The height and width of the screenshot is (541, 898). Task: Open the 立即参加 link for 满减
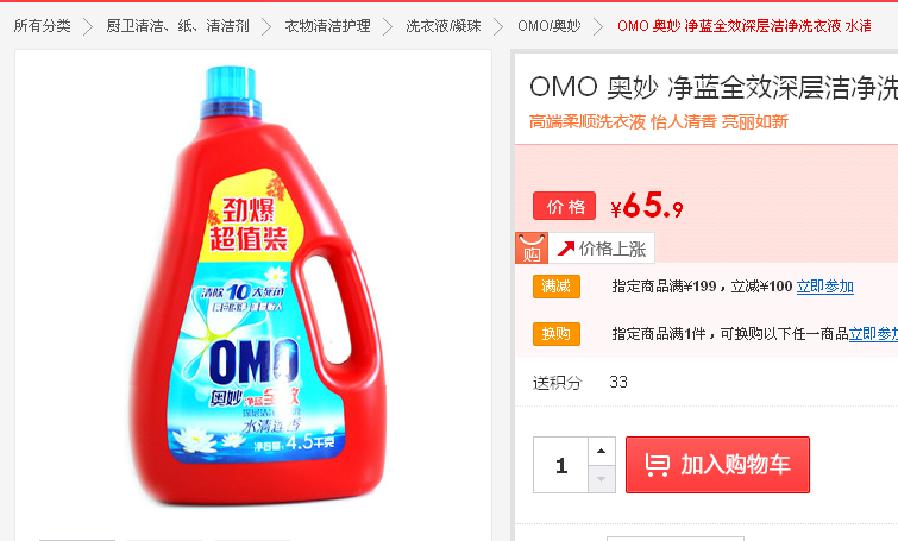pyautogui.click(x=825, y=286)
